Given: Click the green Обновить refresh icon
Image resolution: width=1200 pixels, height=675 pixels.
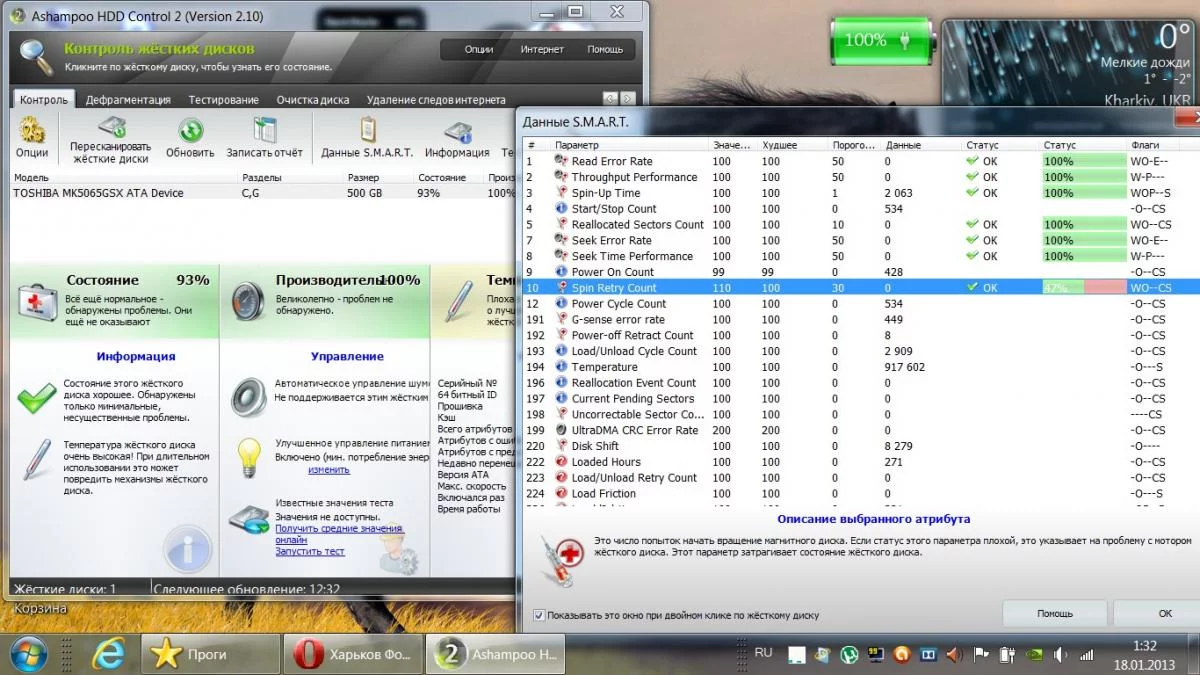Looking at the screenshot, I should [191, 131].
